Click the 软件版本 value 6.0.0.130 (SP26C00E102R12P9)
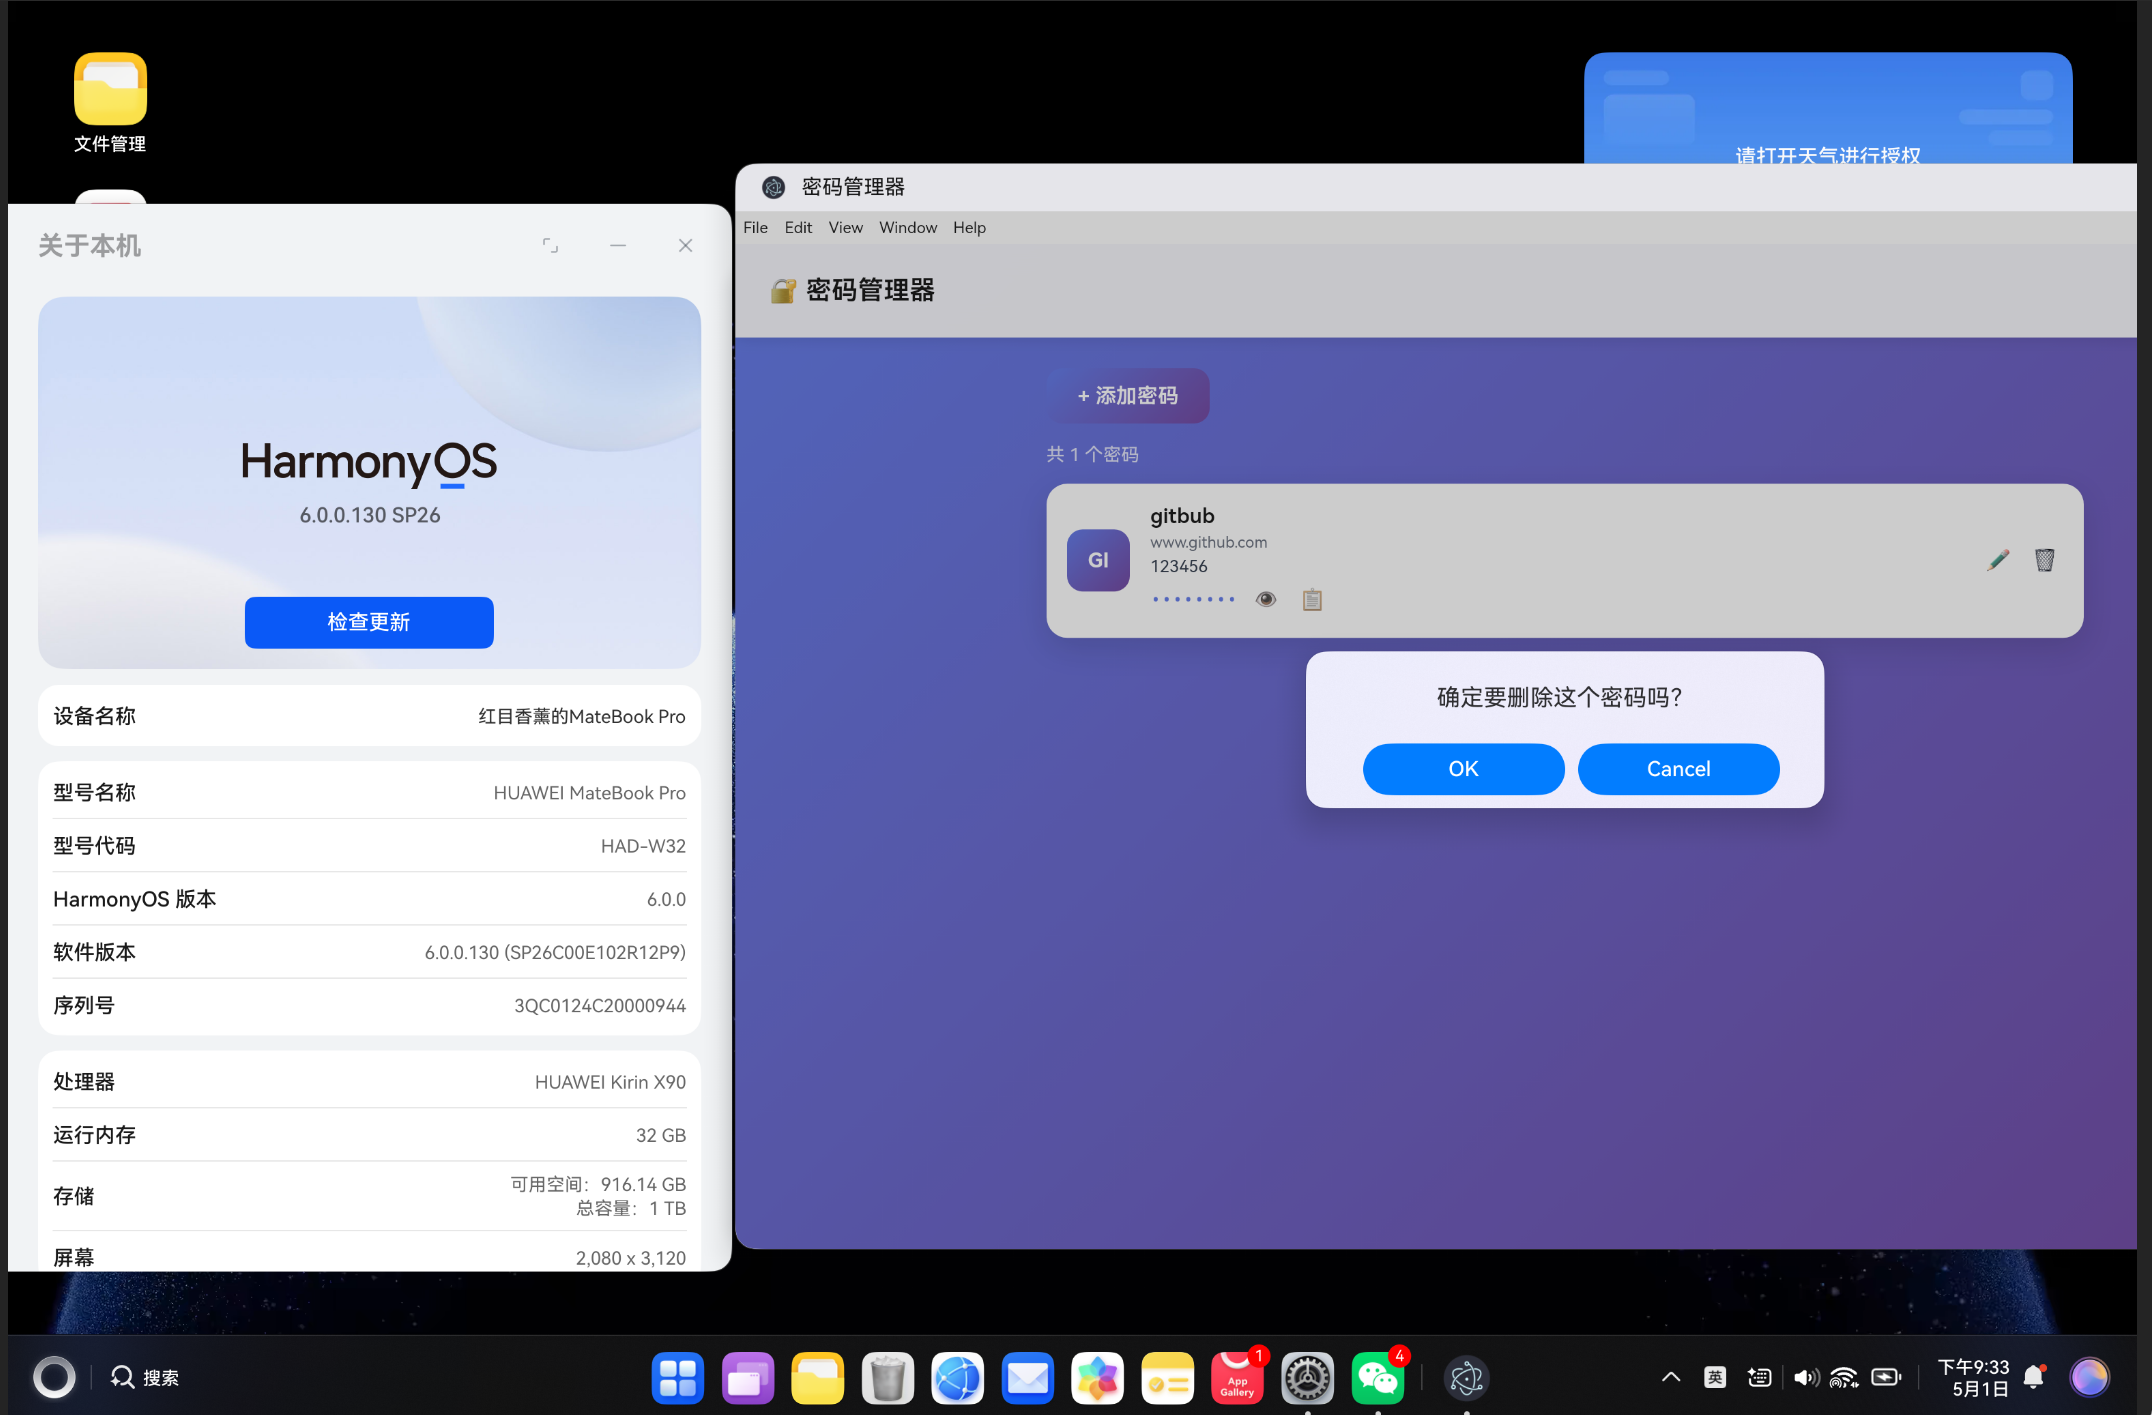Image resolution: width=2152 pixels, height=1415 pixels. tap(555, 952)
